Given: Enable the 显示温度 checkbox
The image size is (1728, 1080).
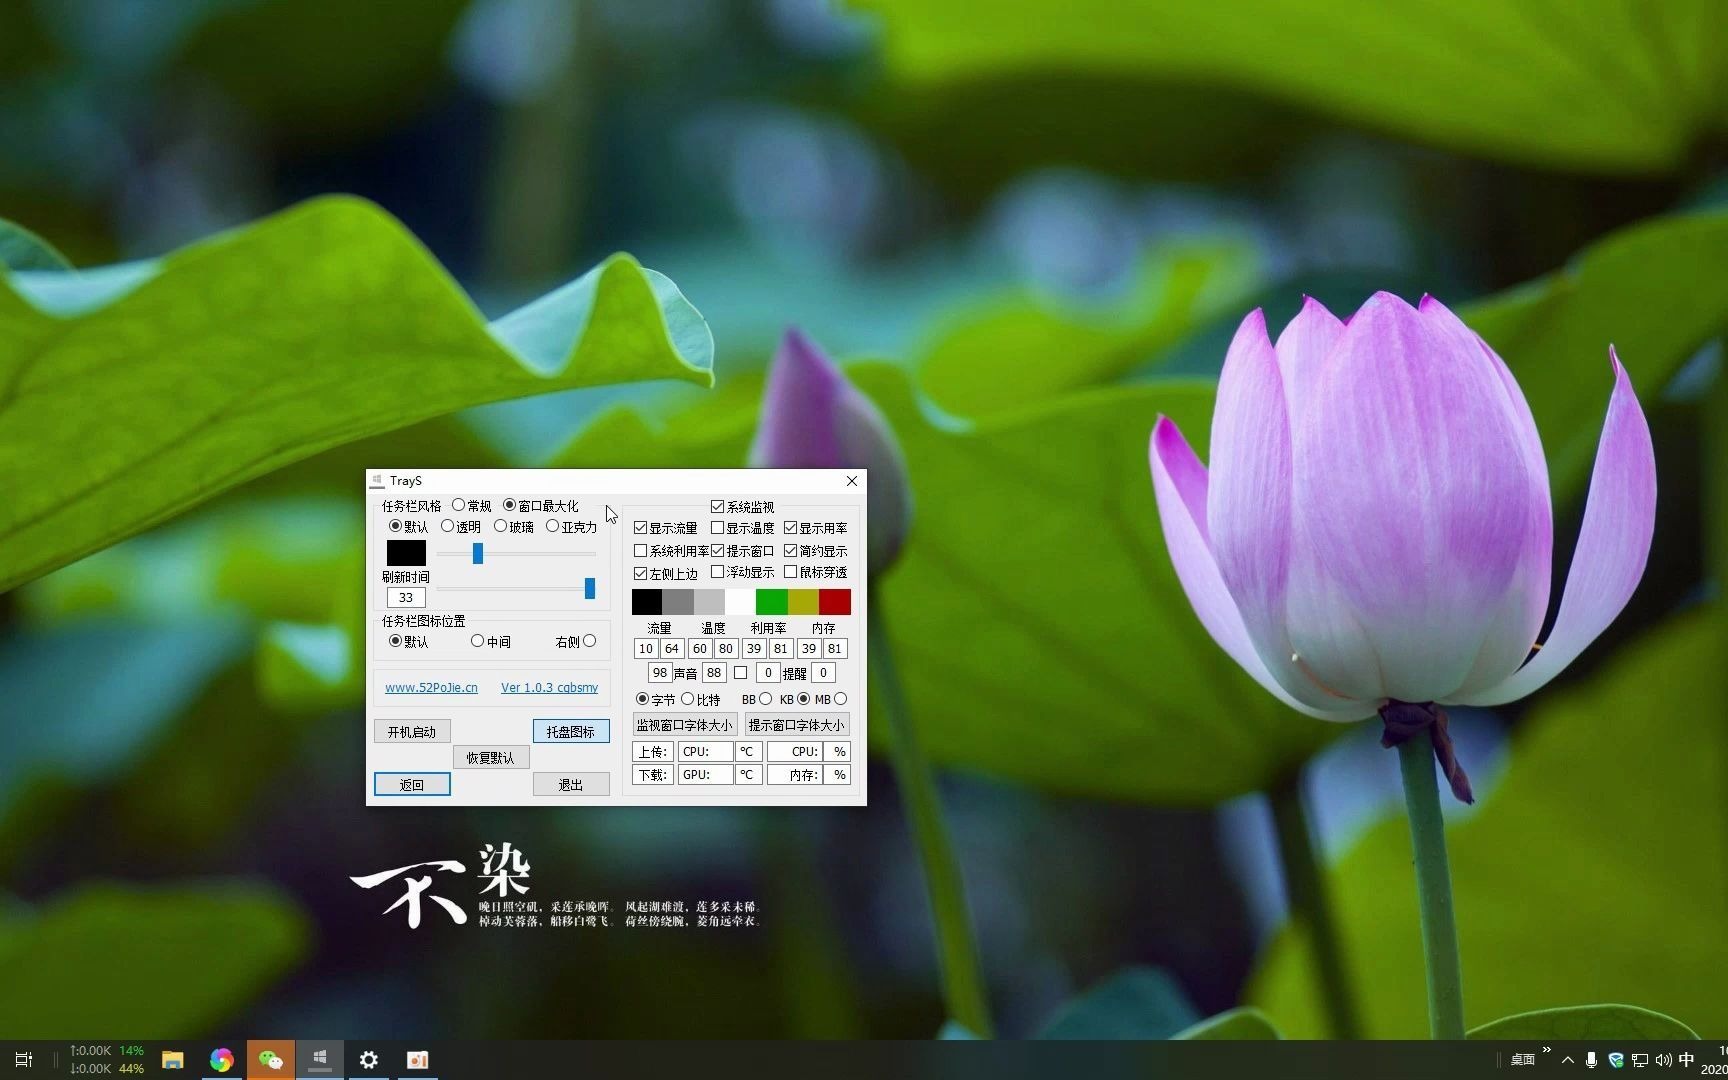Looking at the screenshot, I should 718,528.
